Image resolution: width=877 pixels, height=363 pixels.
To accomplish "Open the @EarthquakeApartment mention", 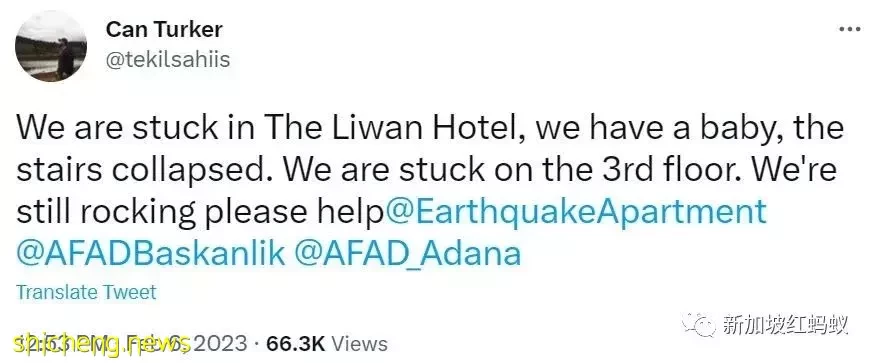I will click(x=574, y=213).
